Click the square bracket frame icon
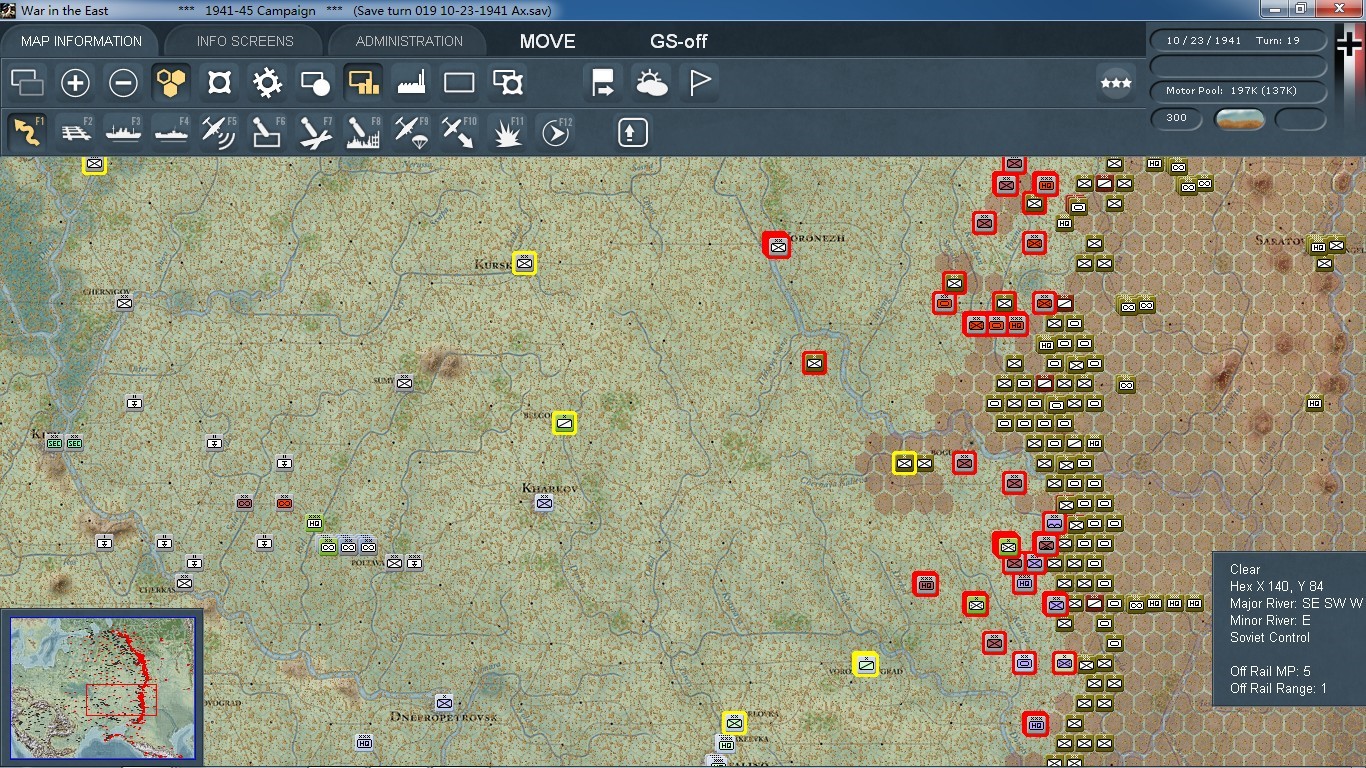This screenshot has height=768, width=1366. pos(219,83)
